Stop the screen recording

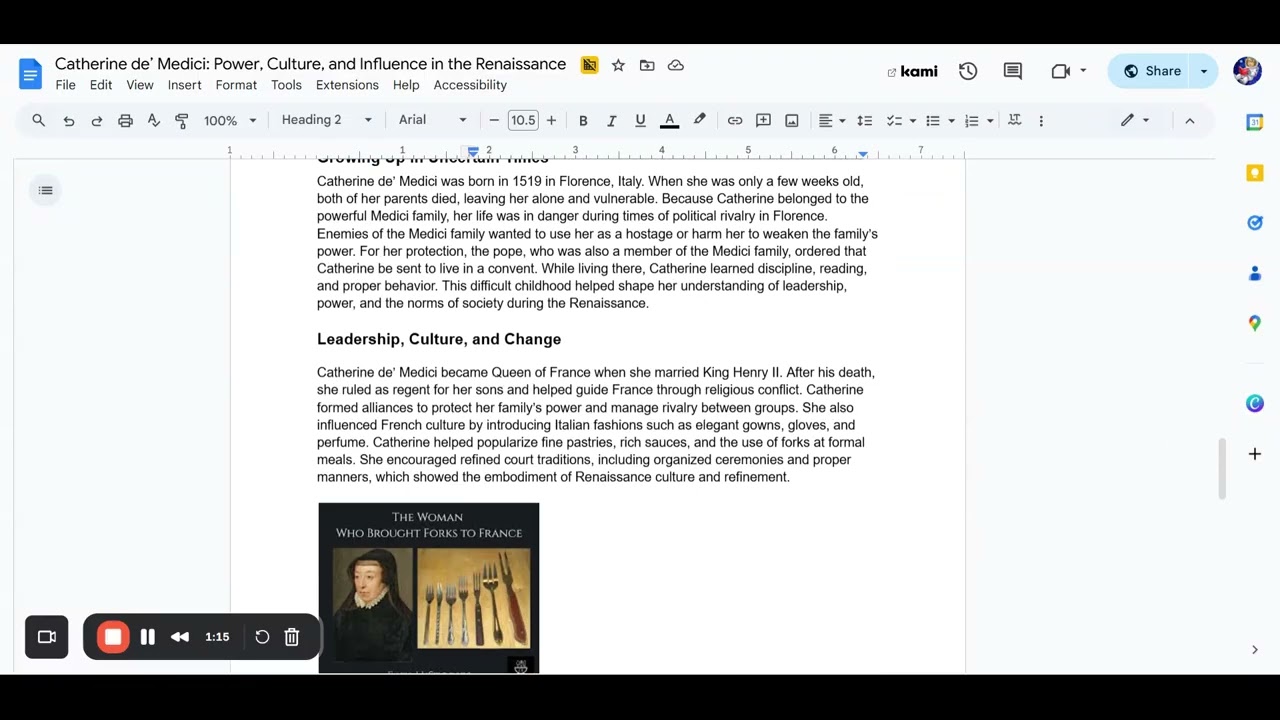(113, 637)
